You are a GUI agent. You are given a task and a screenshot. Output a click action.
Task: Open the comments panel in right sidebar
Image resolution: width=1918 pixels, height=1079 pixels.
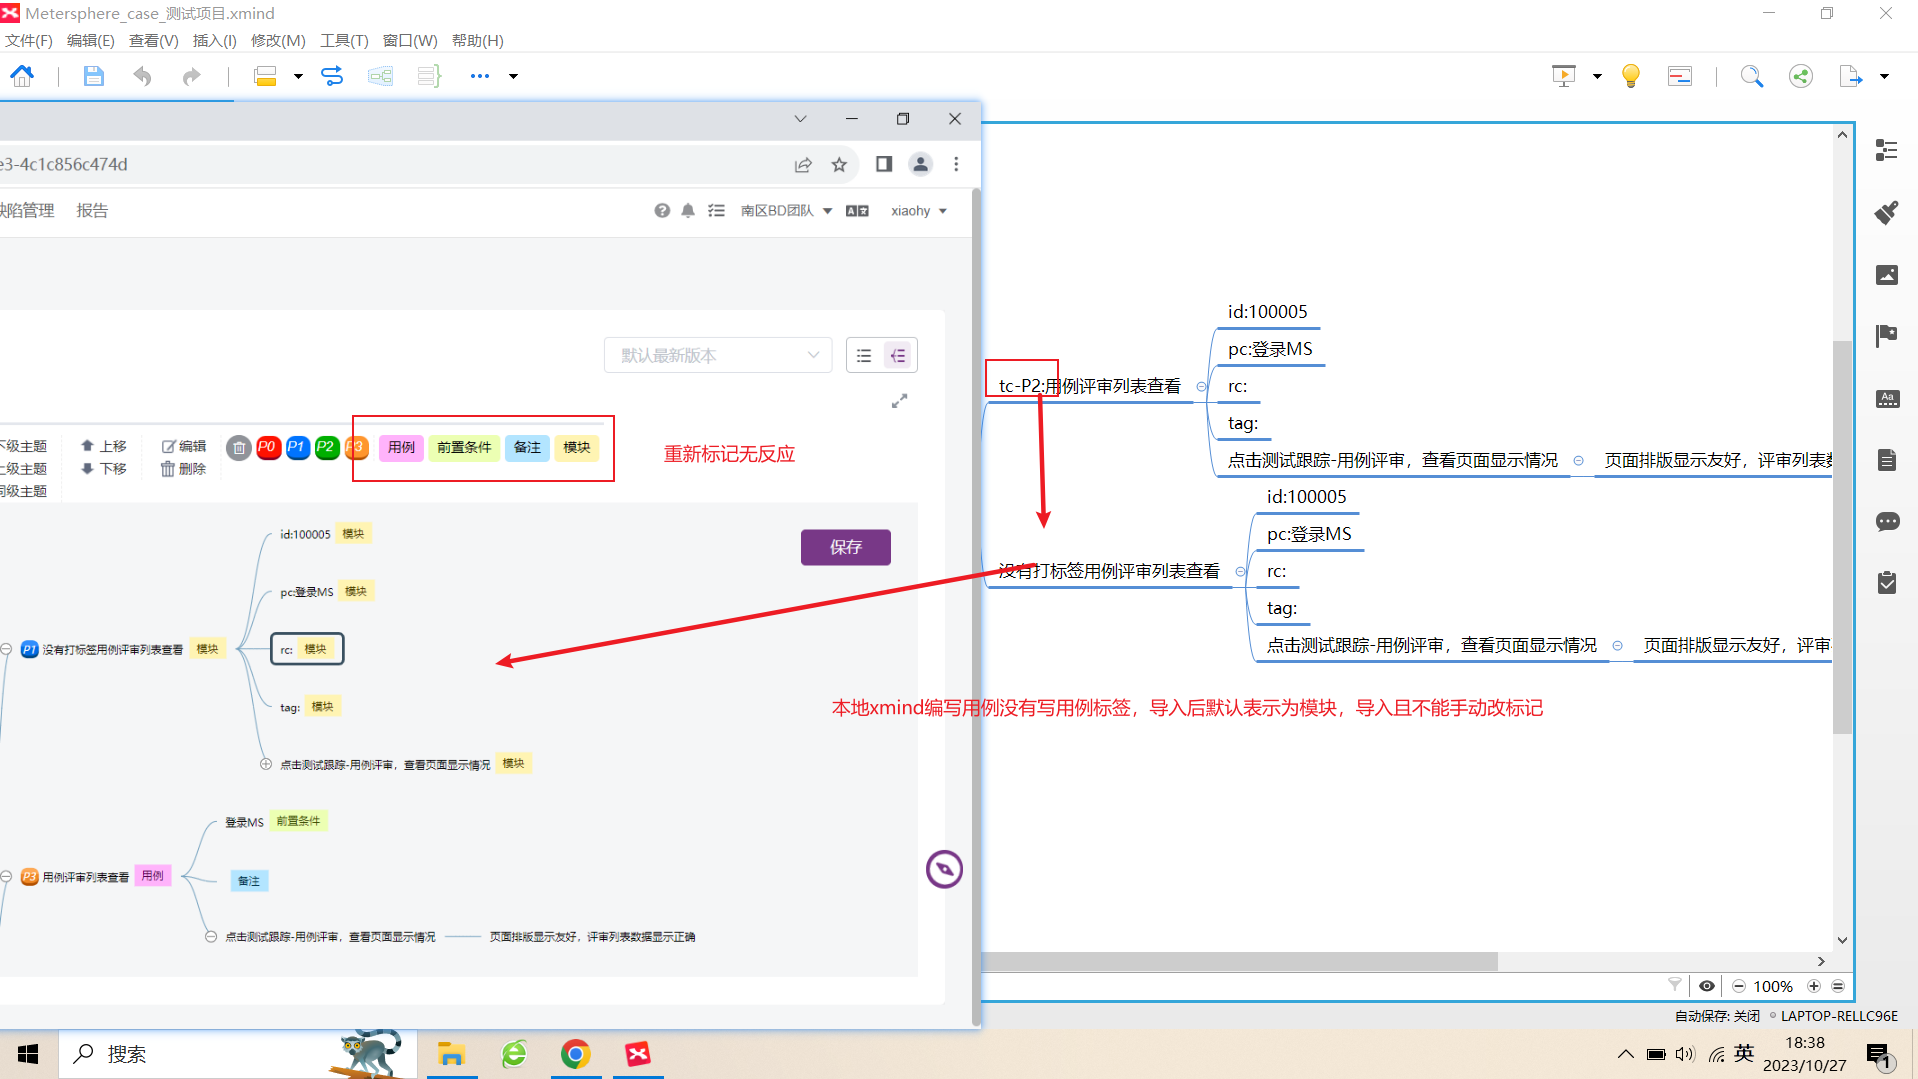tap(1886, 521)
